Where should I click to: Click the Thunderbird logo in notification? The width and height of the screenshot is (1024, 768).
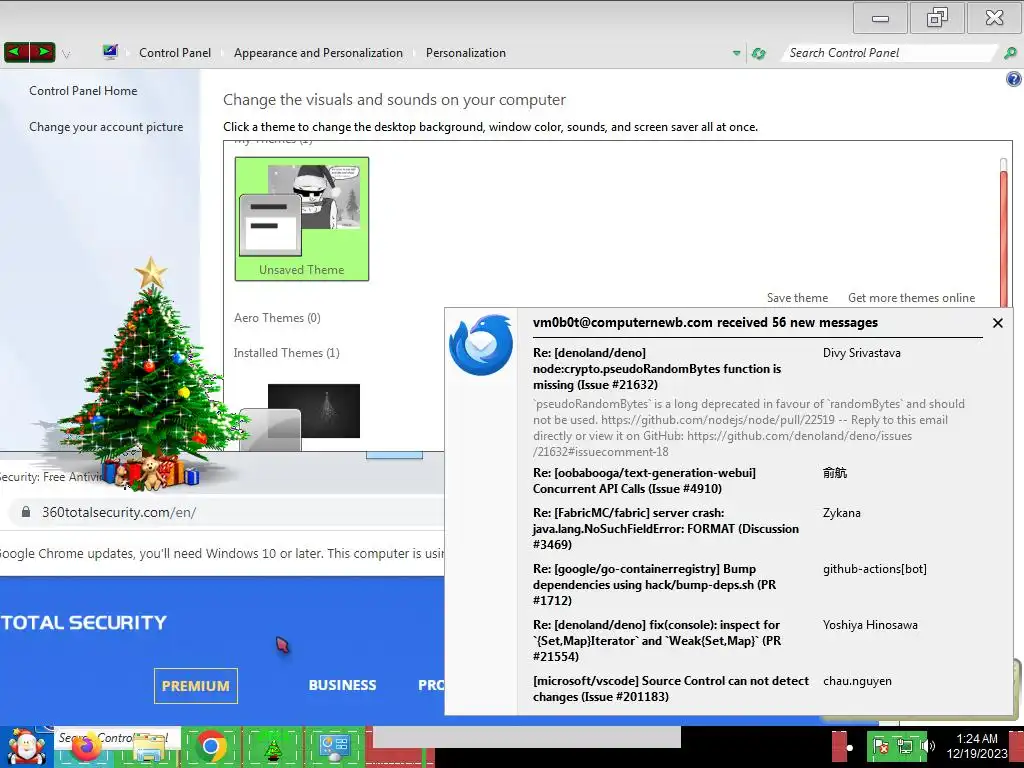coord(481,345)
